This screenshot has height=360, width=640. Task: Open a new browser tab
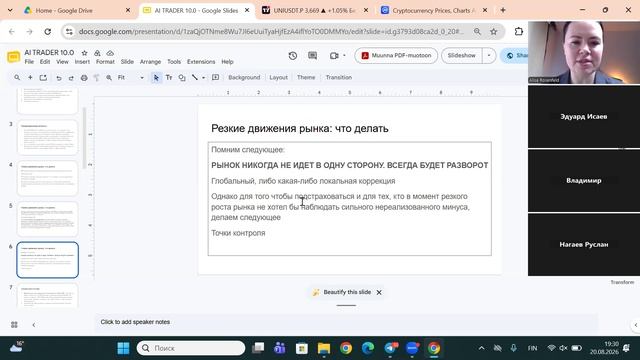tap(503, 10)
